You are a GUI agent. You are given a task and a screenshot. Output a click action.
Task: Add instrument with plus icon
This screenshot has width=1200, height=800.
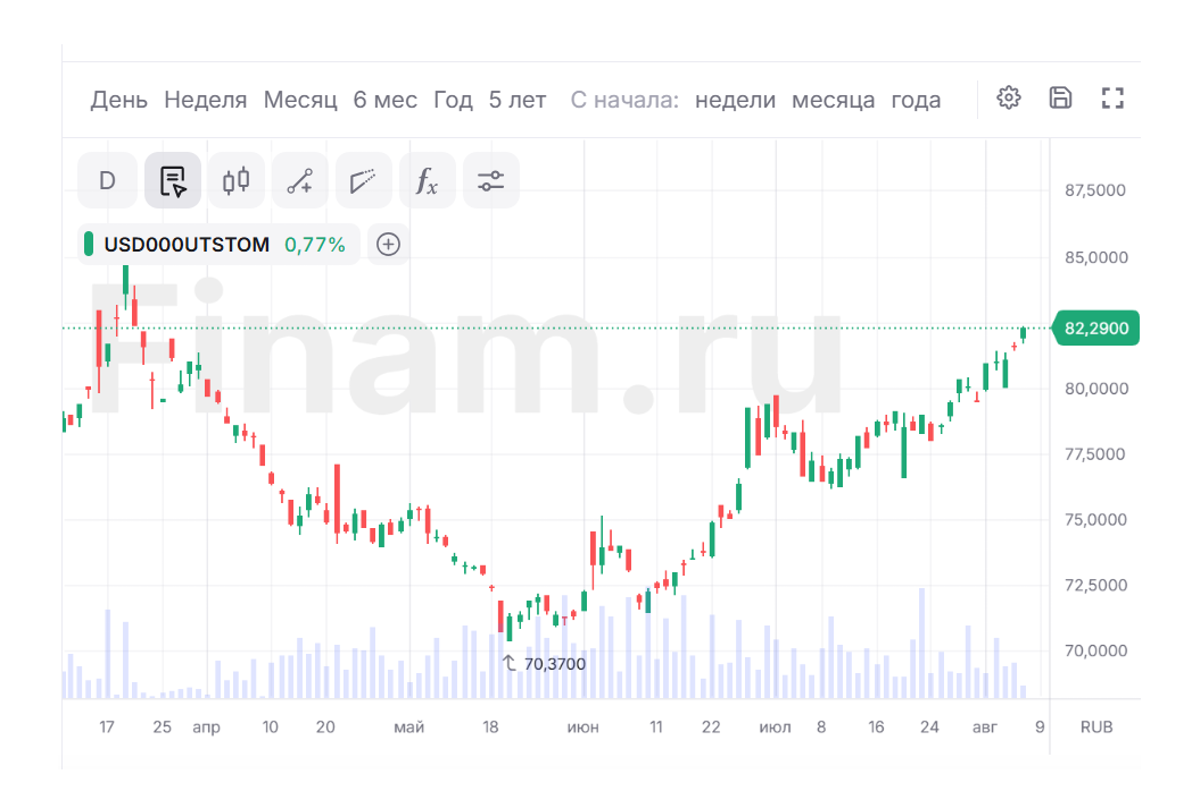(x=389, y=244)
